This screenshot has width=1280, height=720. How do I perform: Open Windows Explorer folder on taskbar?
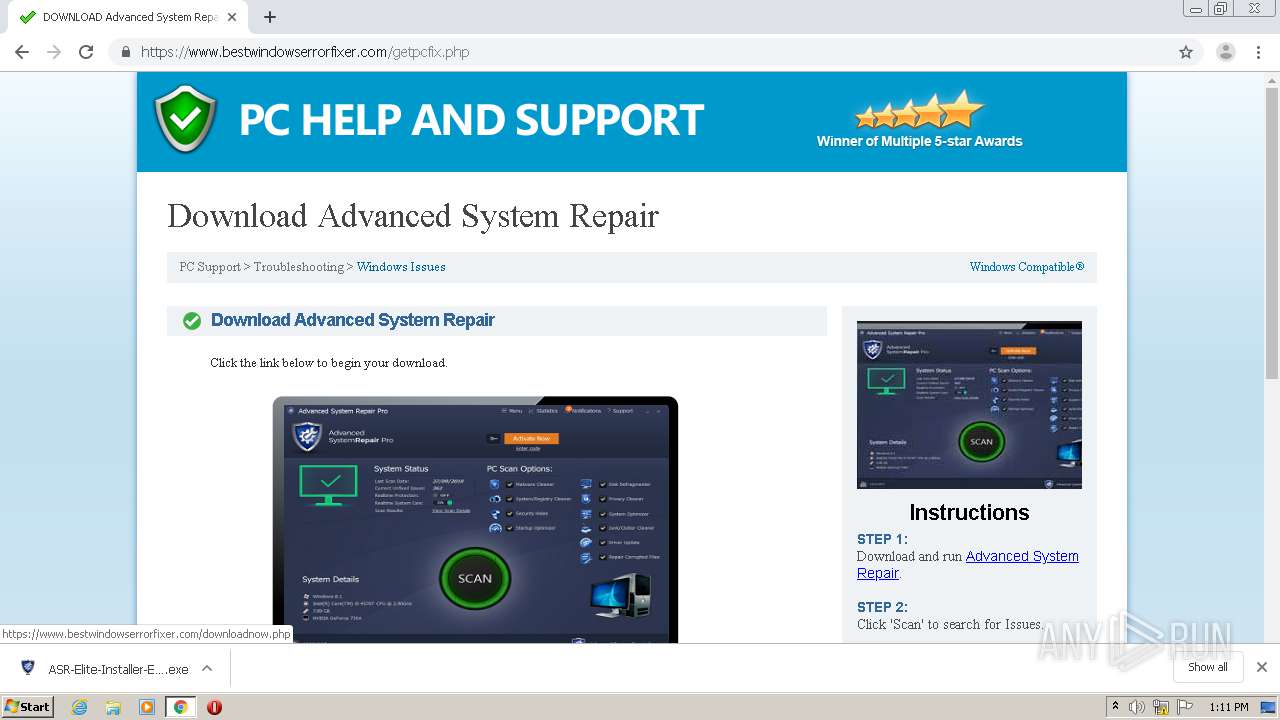pos(113,707)
